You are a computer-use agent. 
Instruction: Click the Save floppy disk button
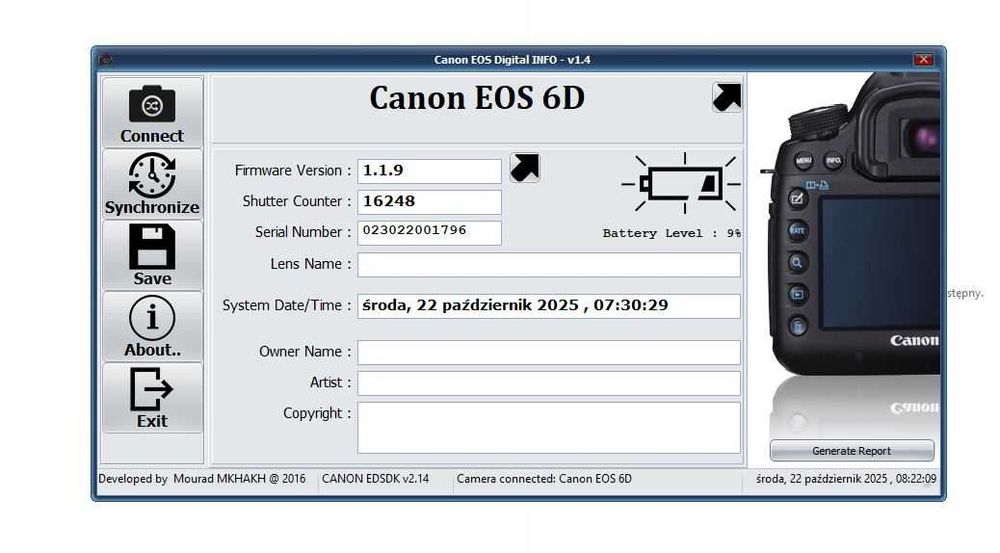point(152,256)
